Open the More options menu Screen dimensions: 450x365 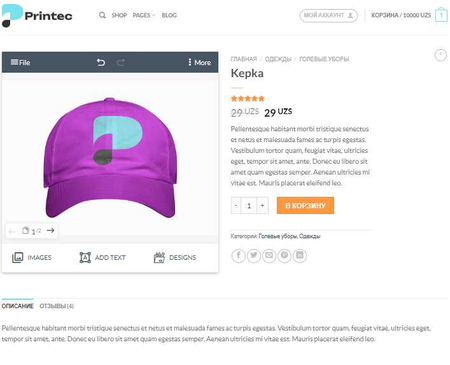(199, 62)
